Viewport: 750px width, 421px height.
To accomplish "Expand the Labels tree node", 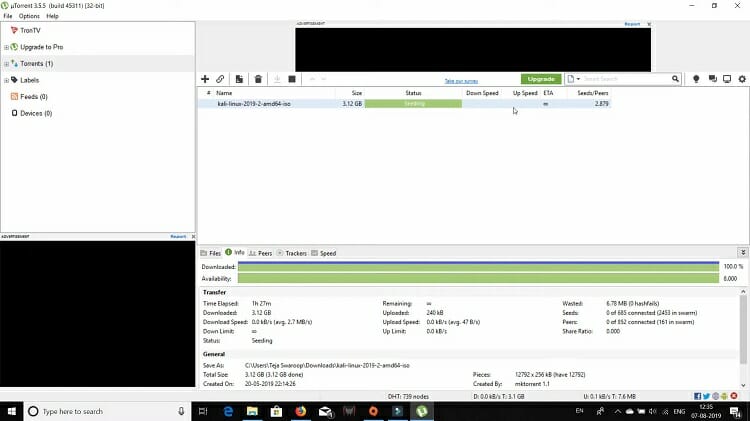I will 6,80.
